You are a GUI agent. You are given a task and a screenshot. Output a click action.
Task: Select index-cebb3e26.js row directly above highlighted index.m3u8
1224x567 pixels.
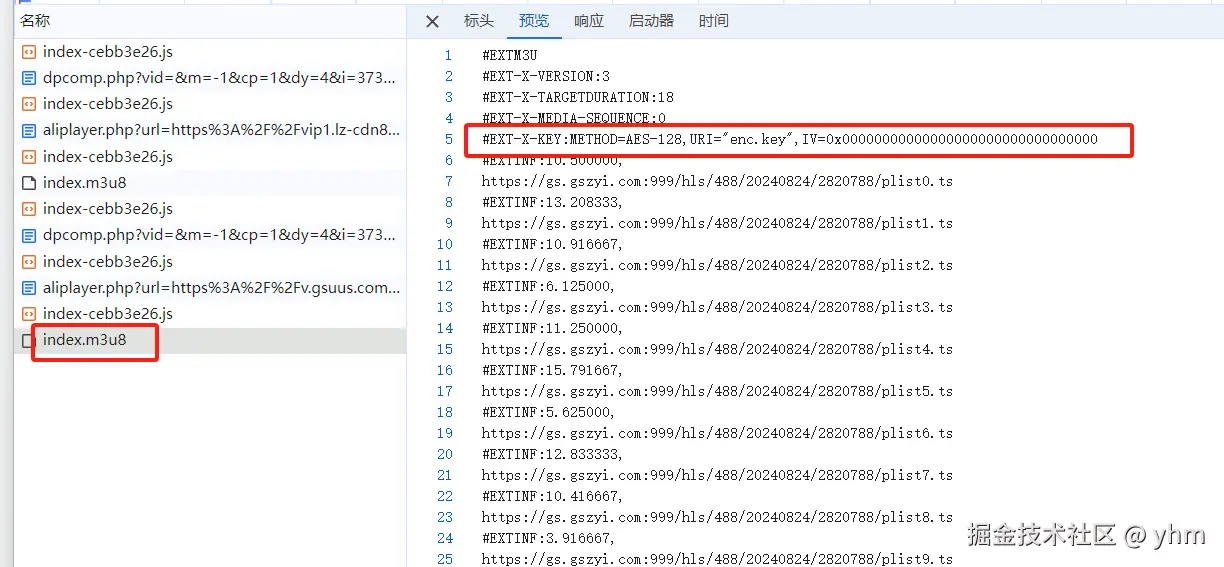point(210,314)
